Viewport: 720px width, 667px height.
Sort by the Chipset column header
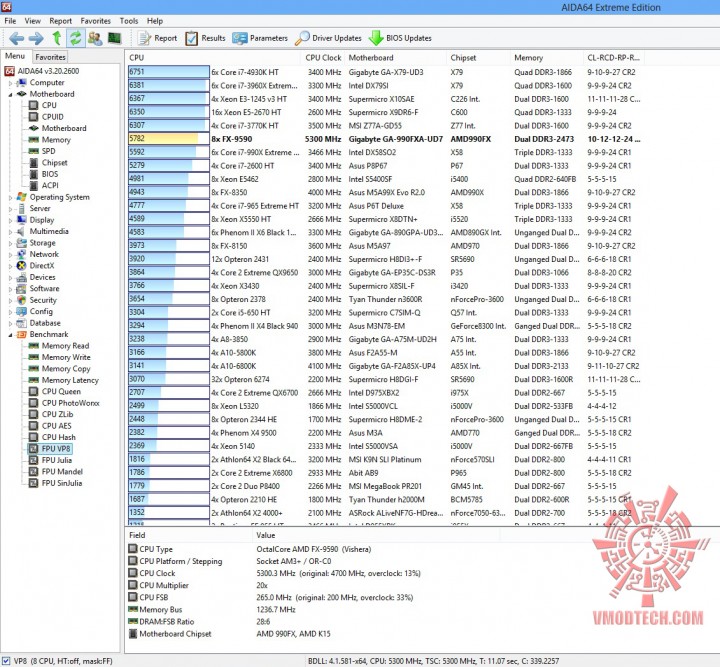coord(463,58)
